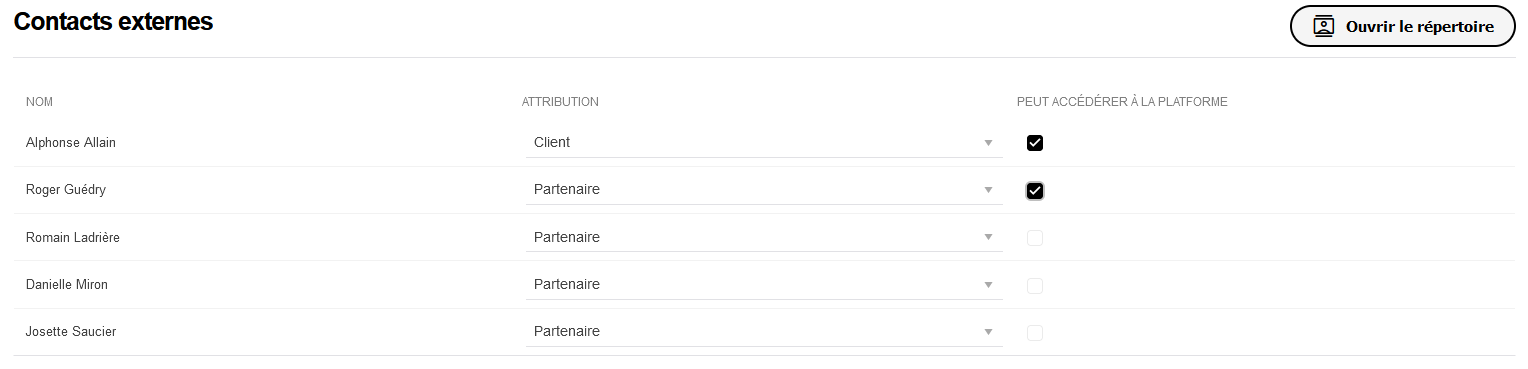Open the répertoire with the Ouvrir button

click(1402, 27)
